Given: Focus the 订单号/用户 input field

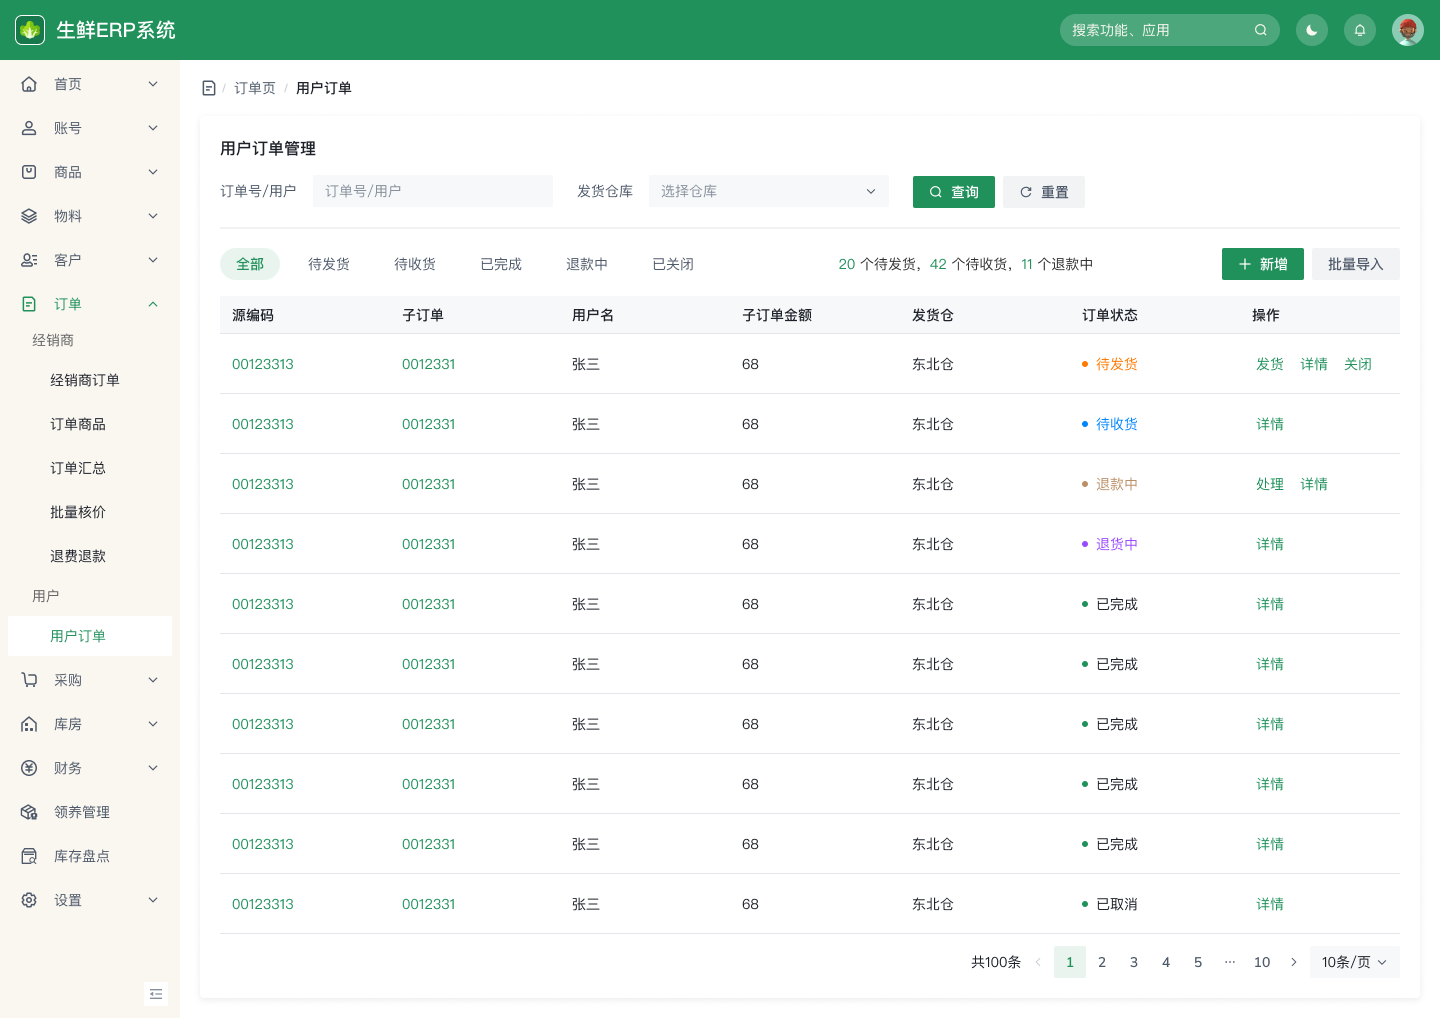Looking at the screenshot, I should (x=433, y=191).
